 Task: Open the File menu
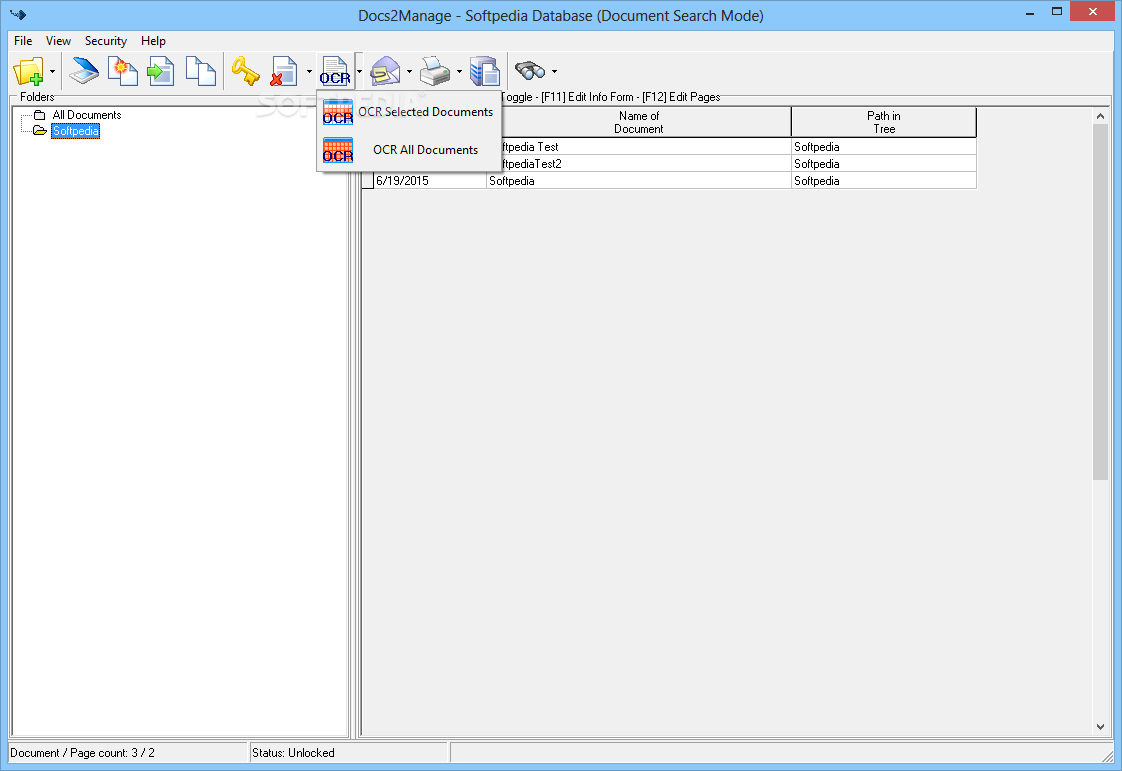[x=23, y=41]
